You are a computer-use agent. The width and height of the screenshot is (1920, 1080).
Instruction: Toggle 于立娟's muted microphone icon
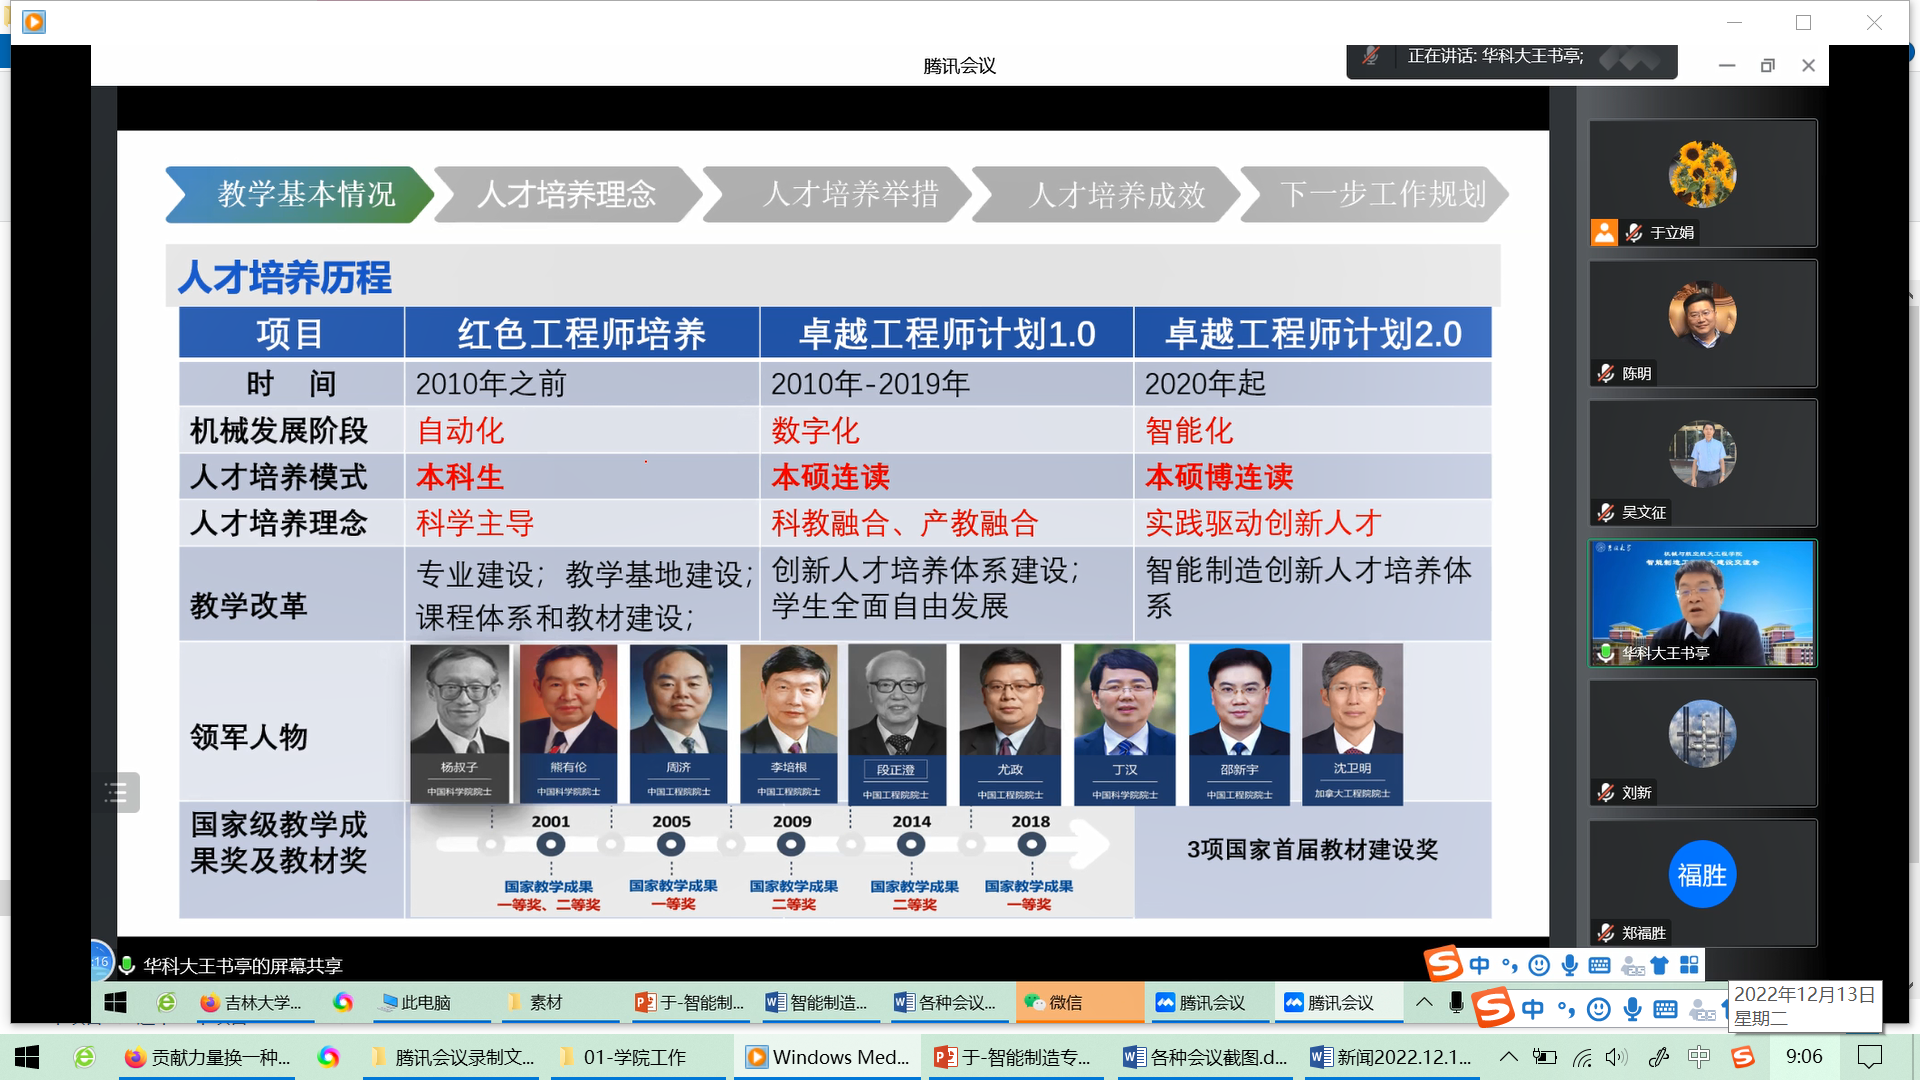click(1634, 233)
